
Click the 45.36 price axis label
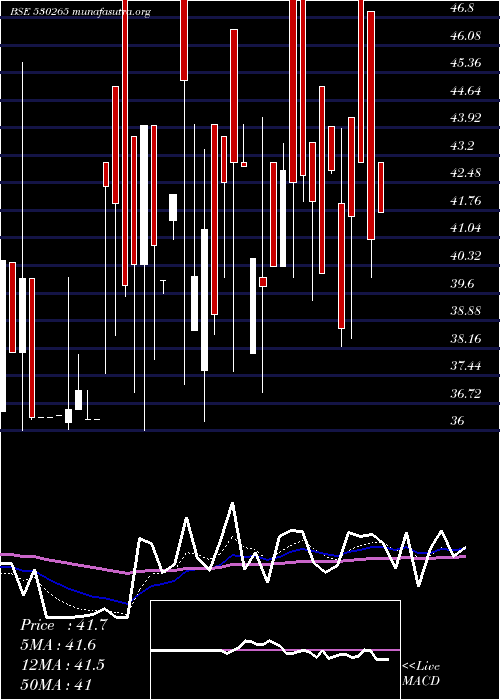[466, 62]
